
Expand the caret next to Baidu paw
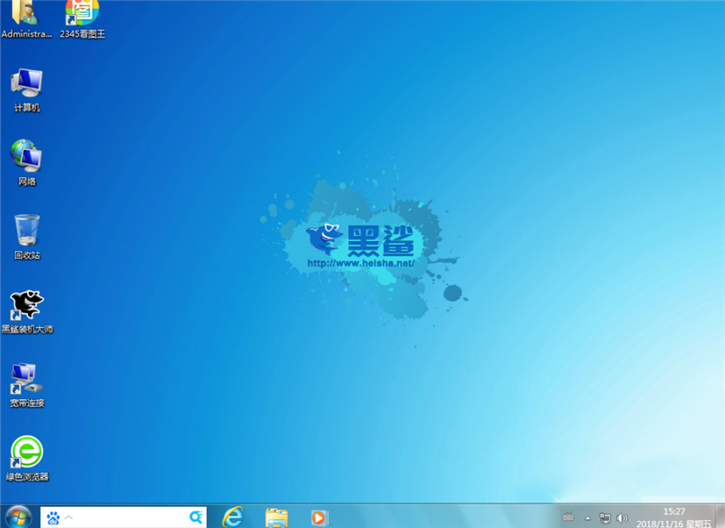tap(69, 517)
